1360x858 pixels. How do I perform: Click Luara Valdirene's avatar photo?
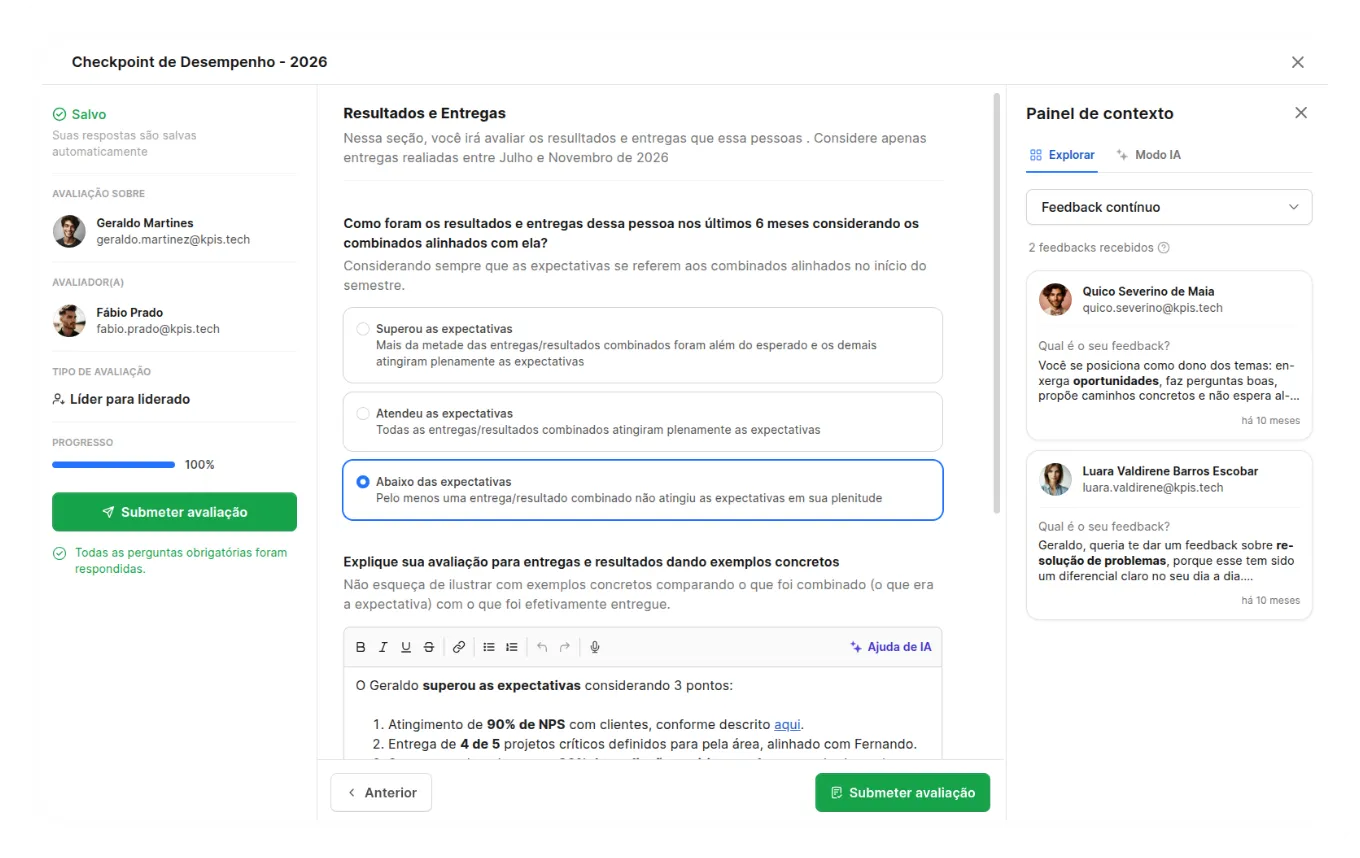[x=1055, y=479]
